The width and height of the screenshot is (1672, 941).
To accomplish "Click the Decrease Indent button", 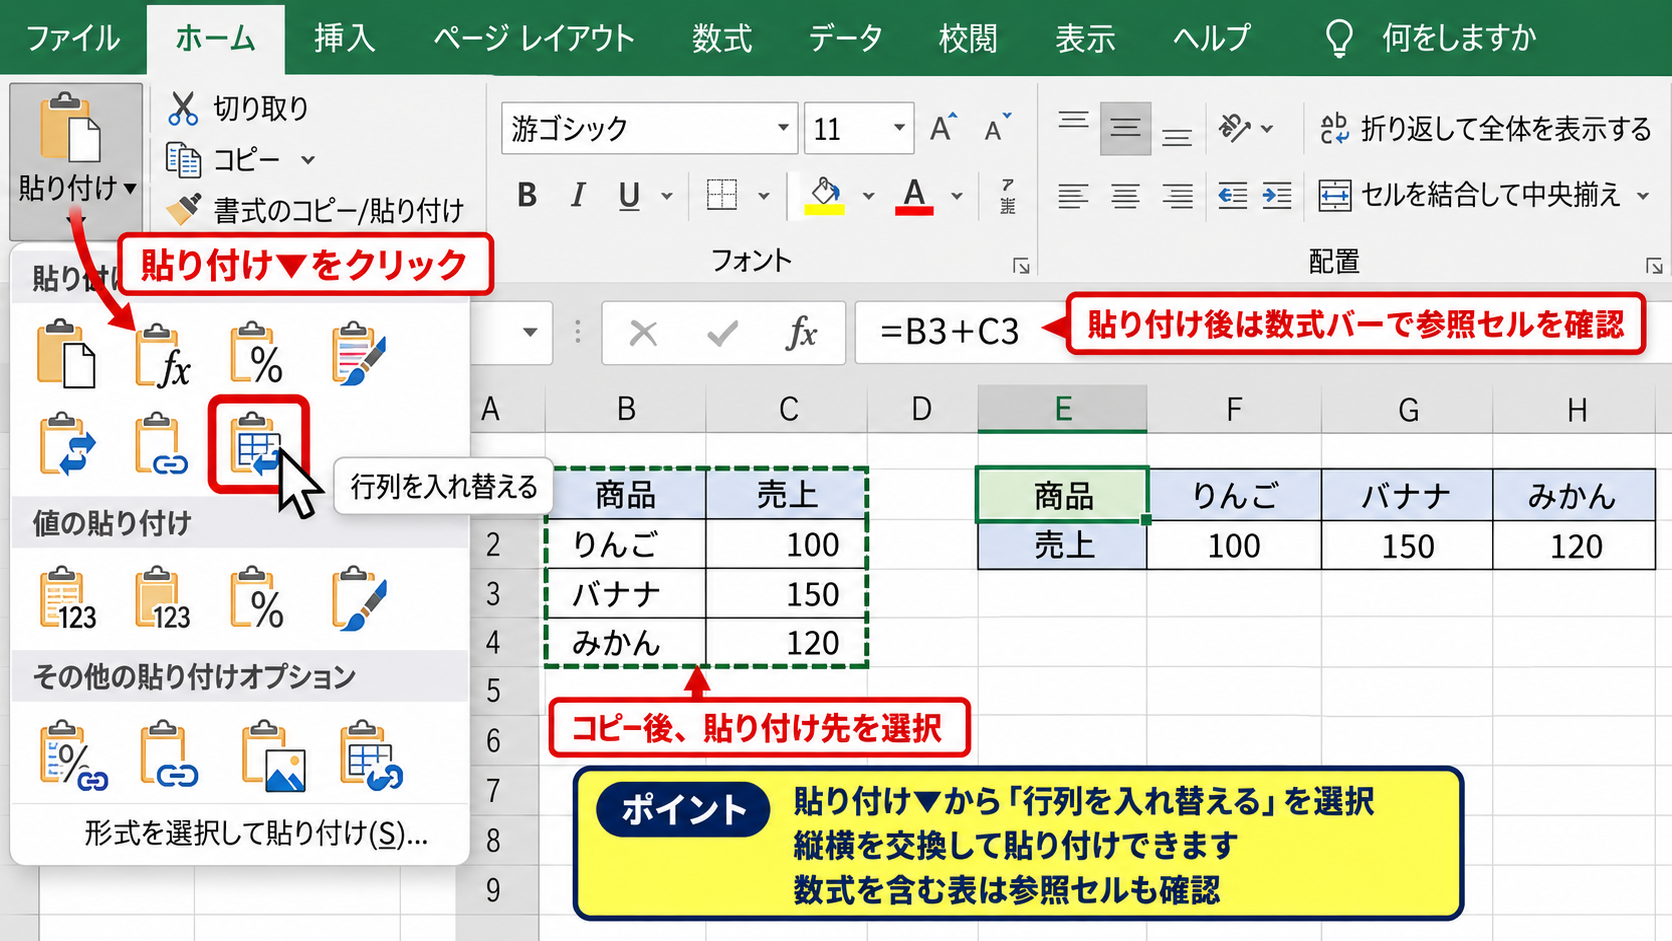I will coord(1232,195).
